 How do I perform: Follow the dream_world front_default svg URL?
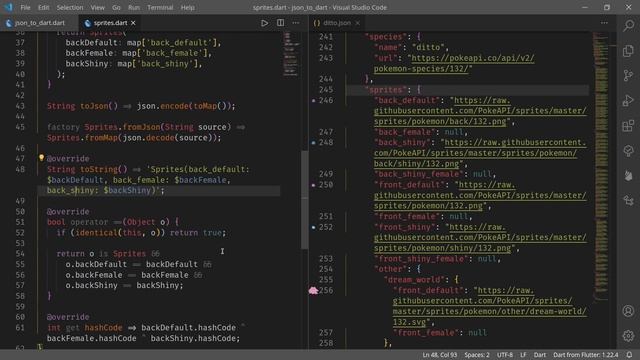489,306
